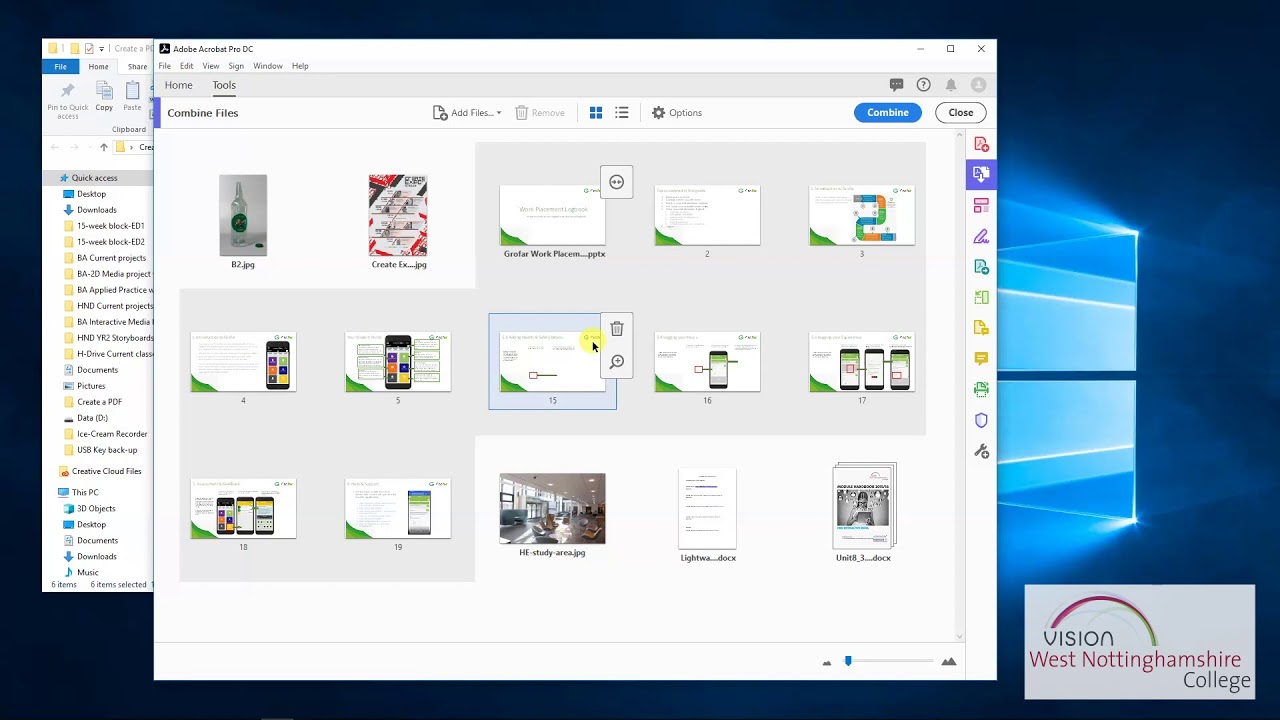Click the magnifier preview icon on page 15

click(x=617, y=361)
